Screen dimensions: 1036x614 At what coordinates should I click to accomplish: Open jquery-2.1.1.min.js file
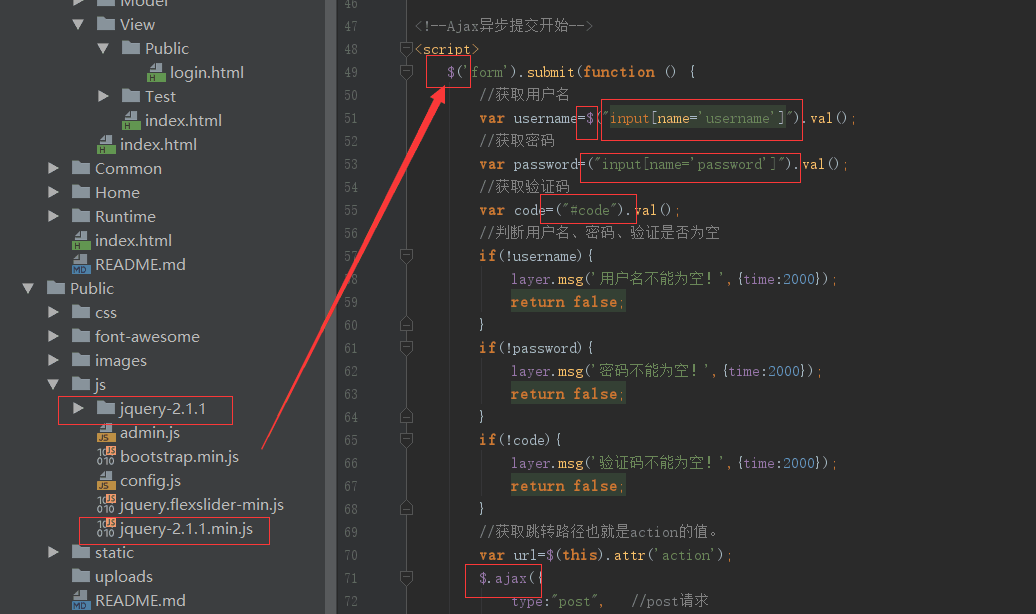186,529
